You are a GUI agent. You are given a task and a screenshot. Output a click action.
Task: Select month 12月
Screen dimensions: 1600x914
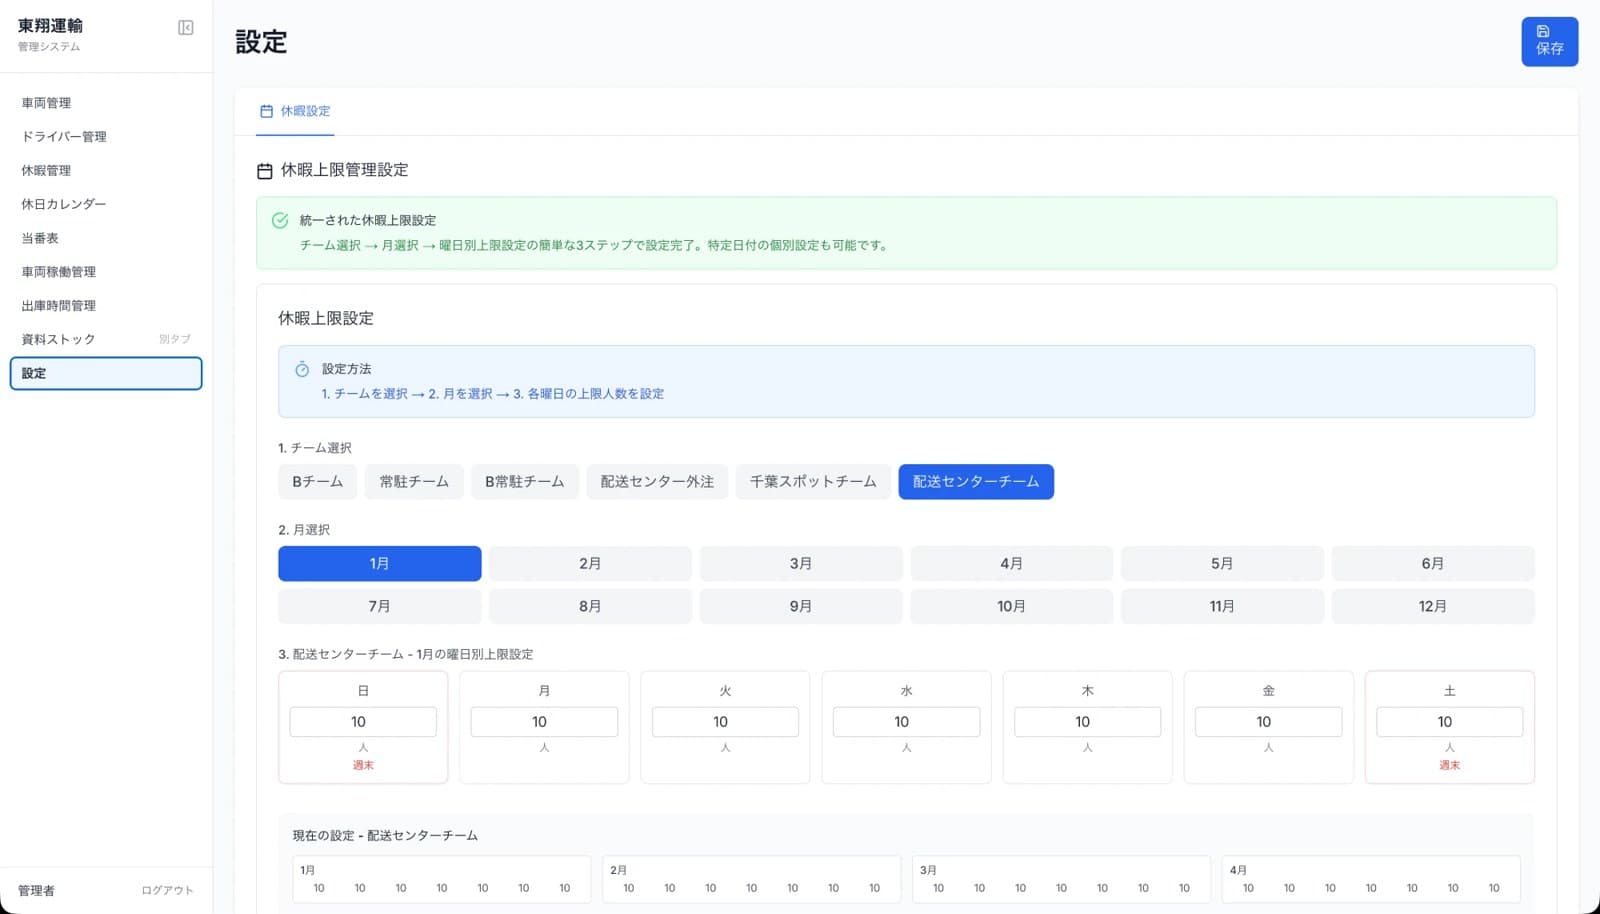point(1433,607)
